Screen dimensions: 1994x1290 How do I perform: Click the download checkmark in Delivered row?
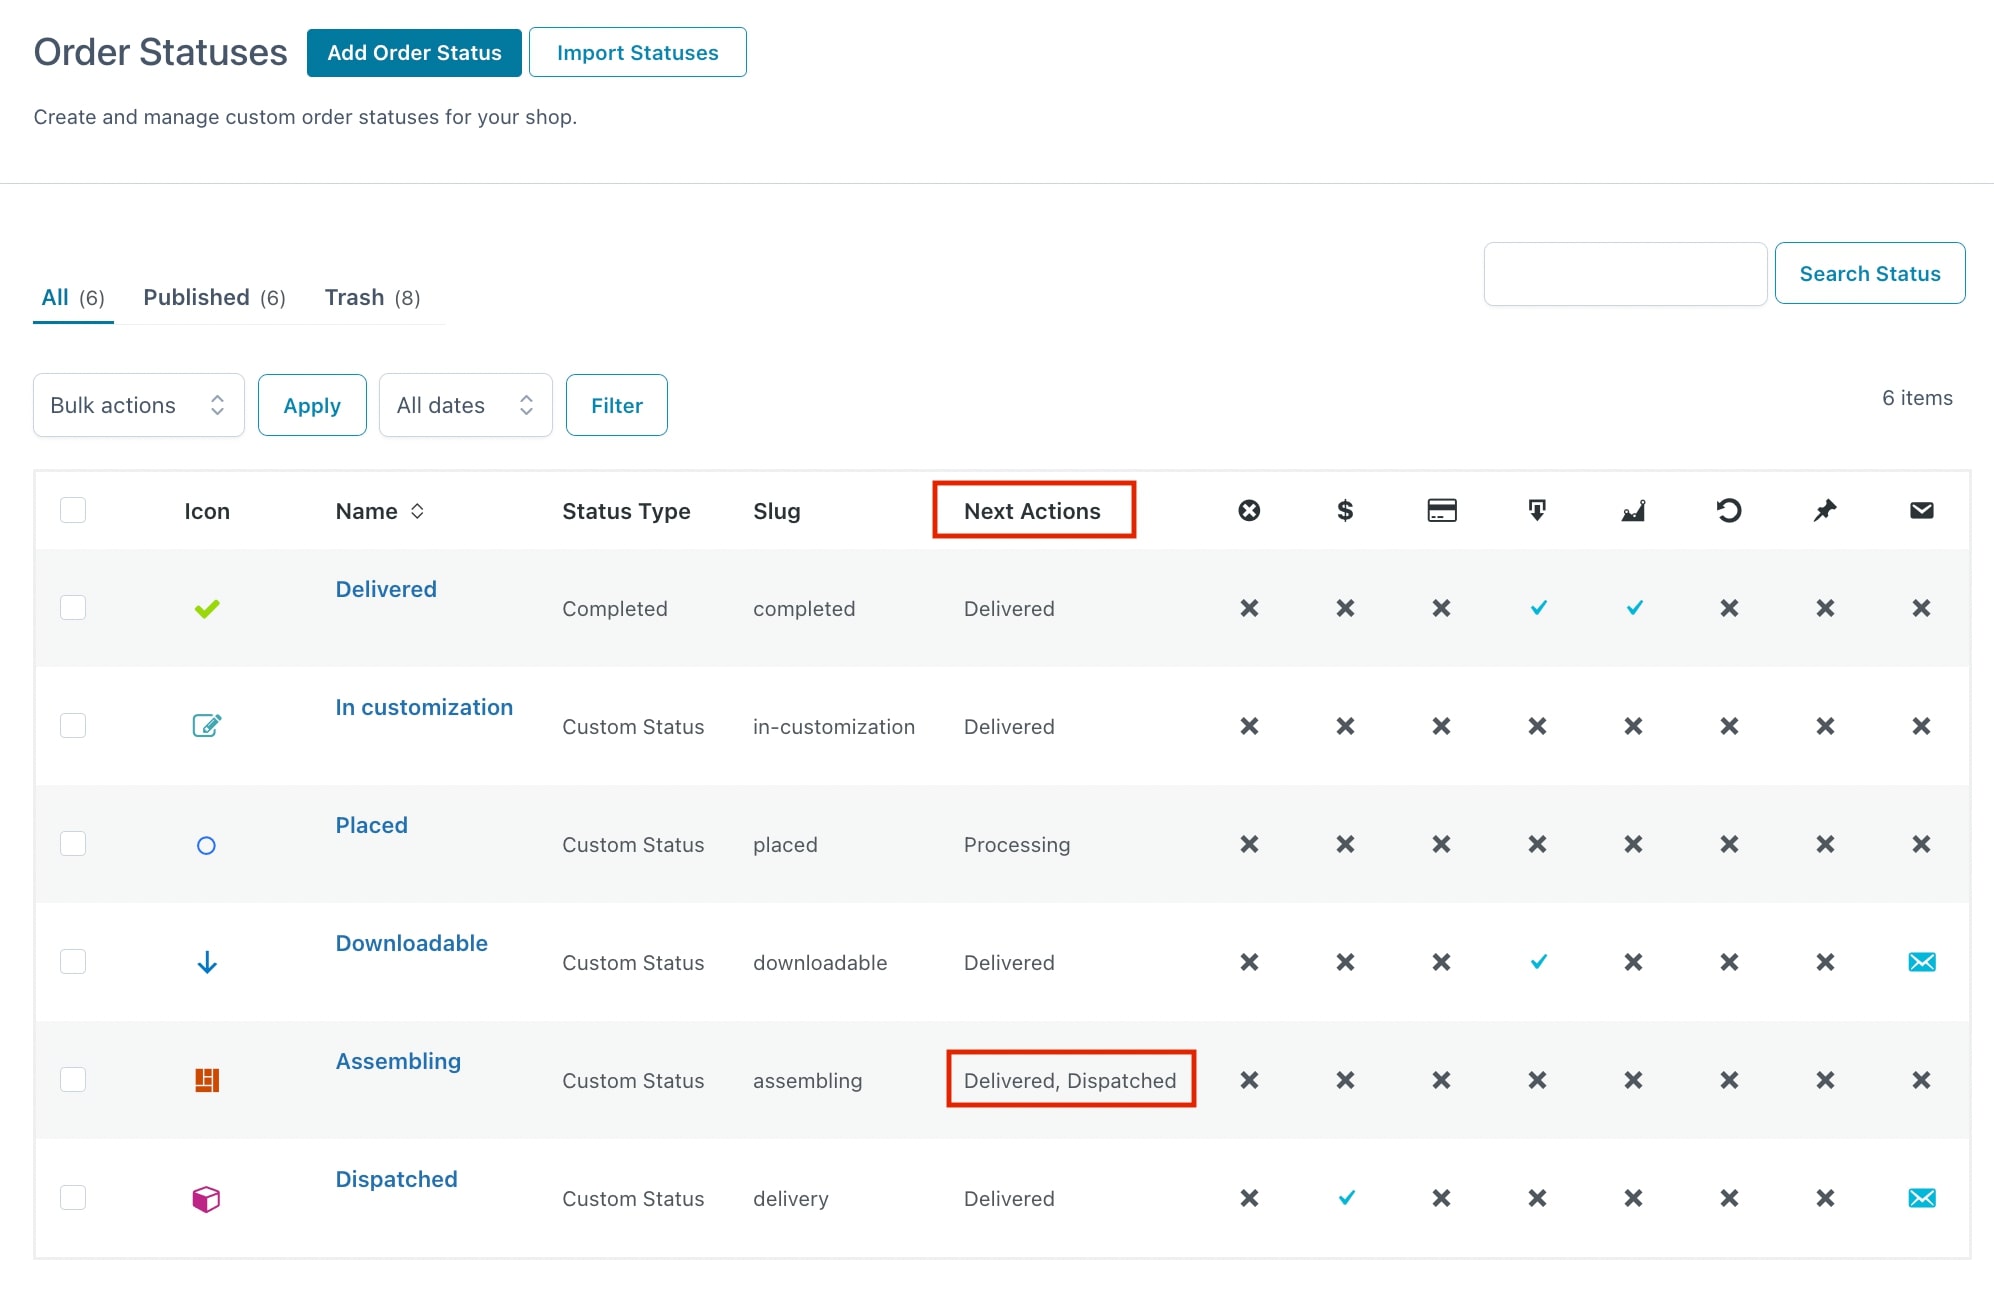1538,608
